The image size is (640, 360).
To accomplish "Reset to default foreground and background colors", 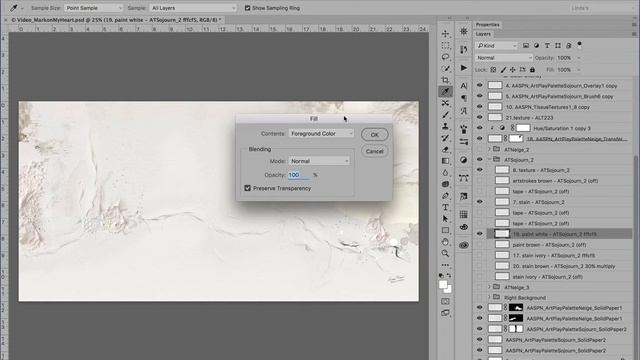I will pos(441,276).
